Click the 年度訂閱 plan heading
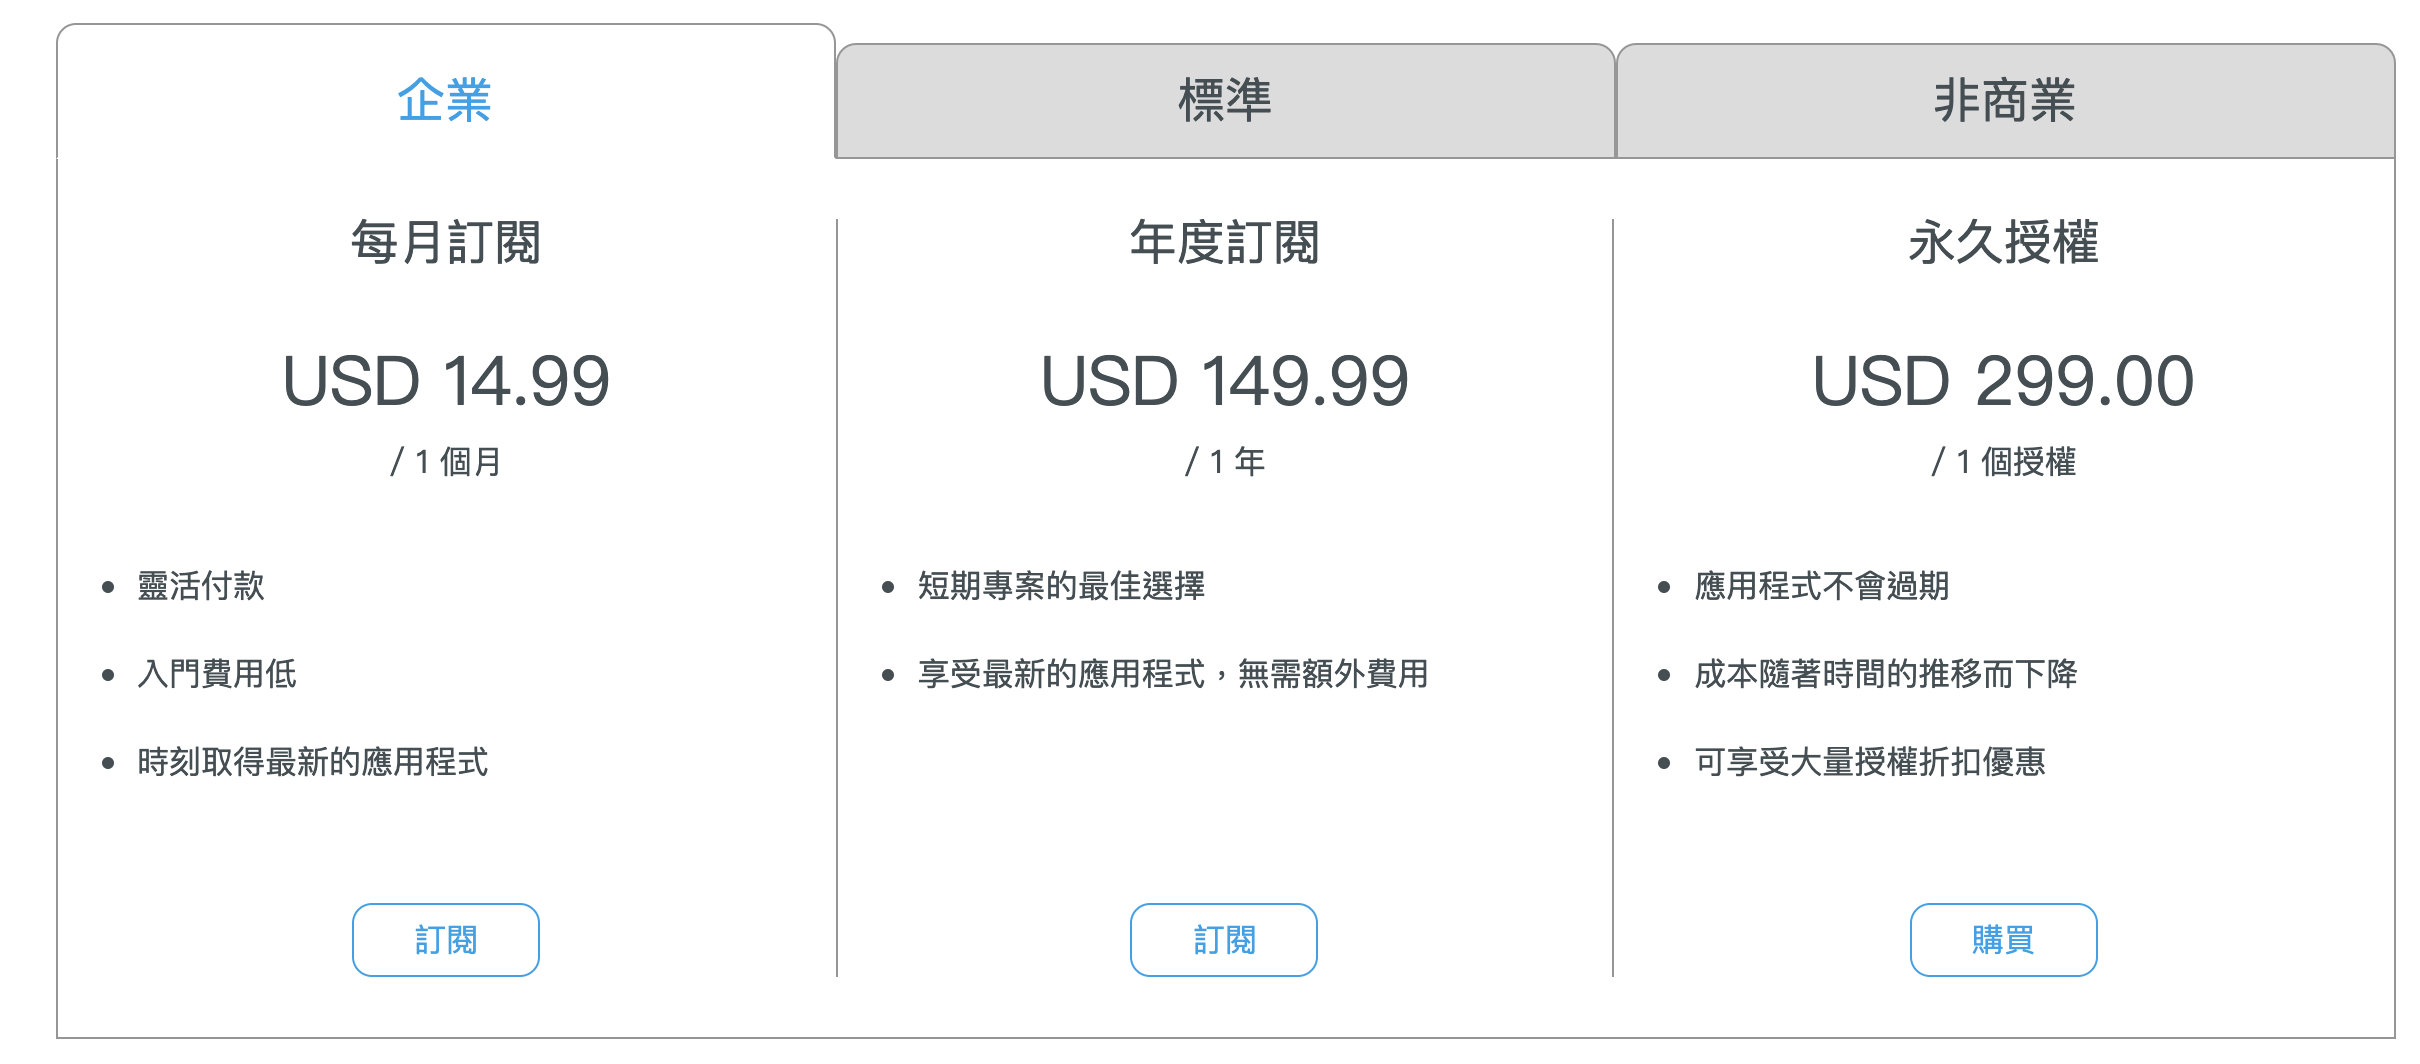The image size is (2420, 1064). [x=1225, y=243]
